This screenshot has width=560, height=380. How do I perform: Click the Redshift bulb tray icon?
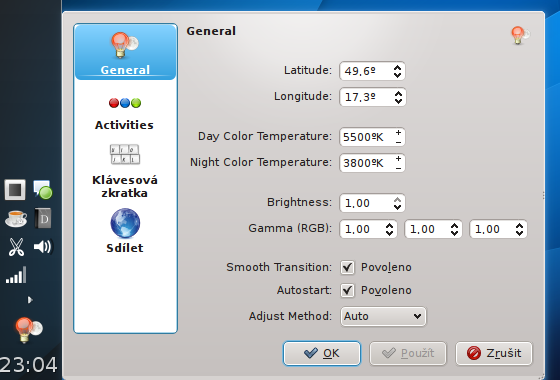click(x=28, y=329)
